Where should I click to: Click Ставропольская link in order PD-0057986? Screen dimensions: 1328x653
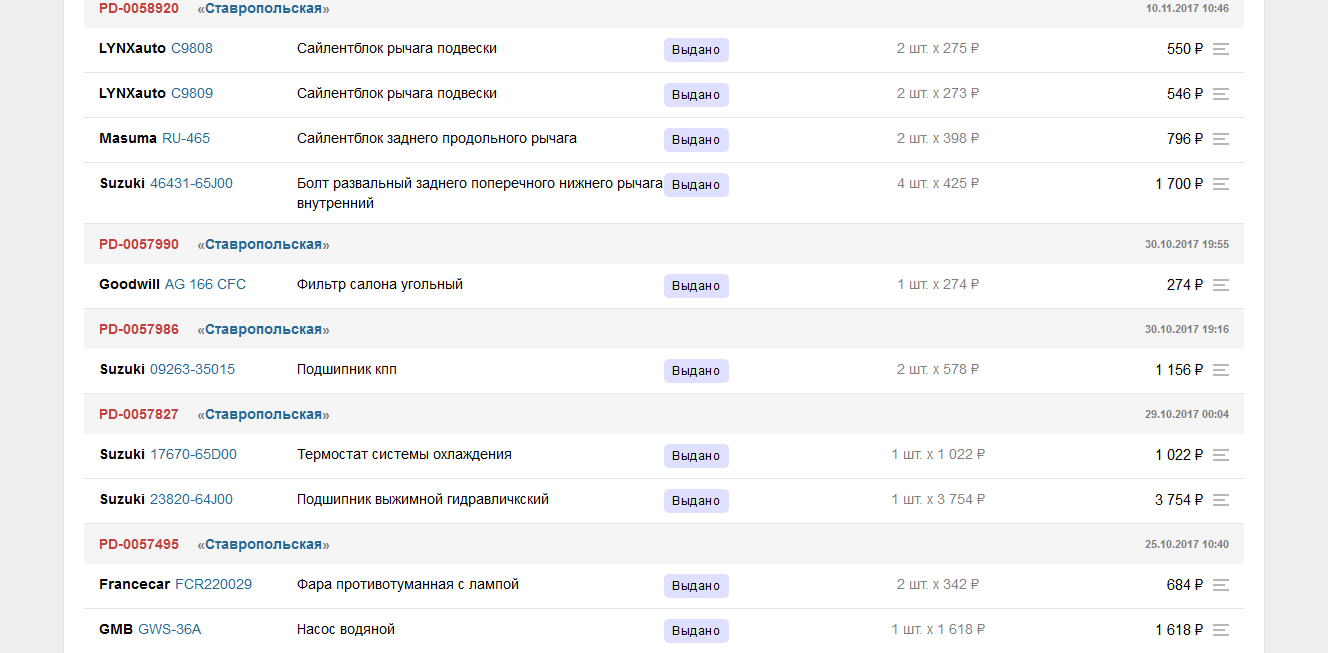(263, 329)
